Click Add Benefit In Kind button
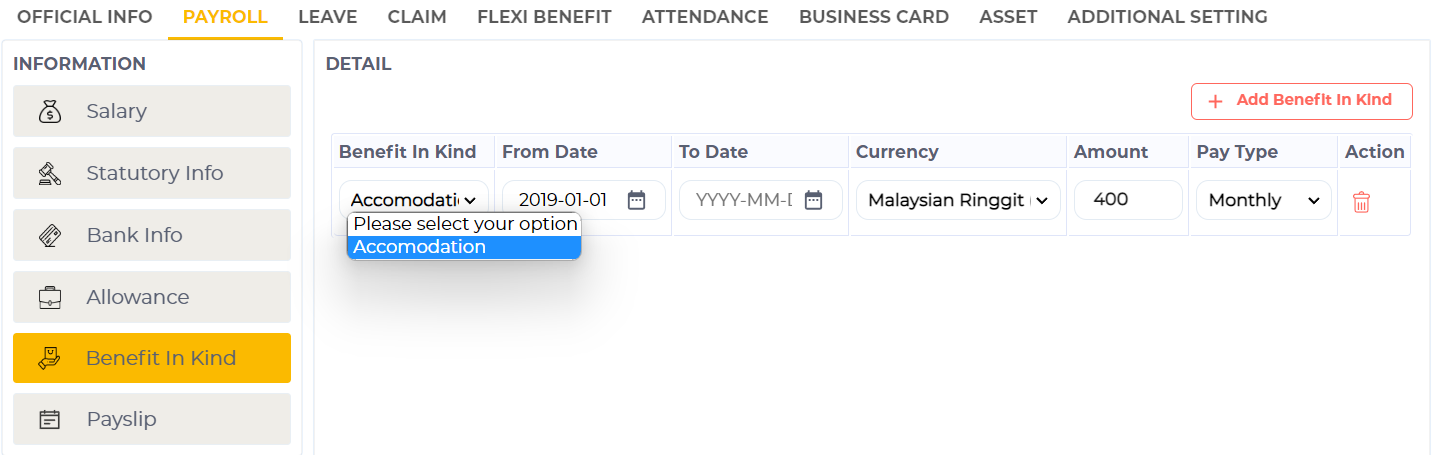This screenshot has width=1432, height=455. pyautogui.click(x=1301, y=101)
